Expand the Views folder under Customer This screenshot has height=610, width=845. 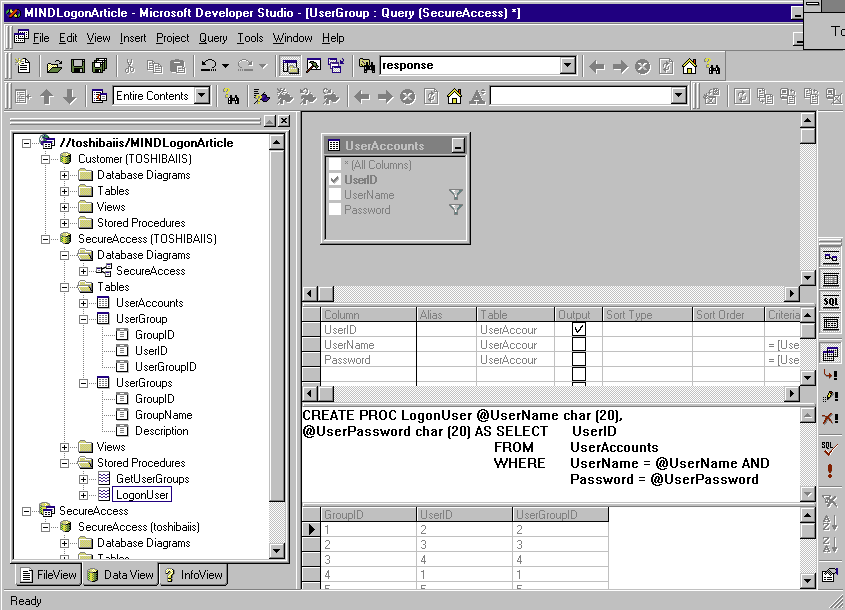[x=65, y=207]
